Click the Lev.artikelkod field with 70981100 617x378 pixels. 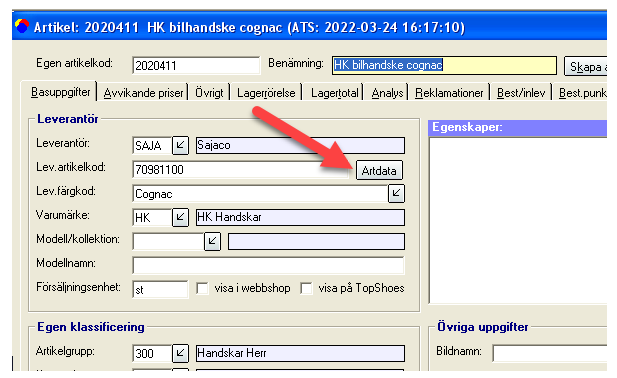(x=240, y=170)
